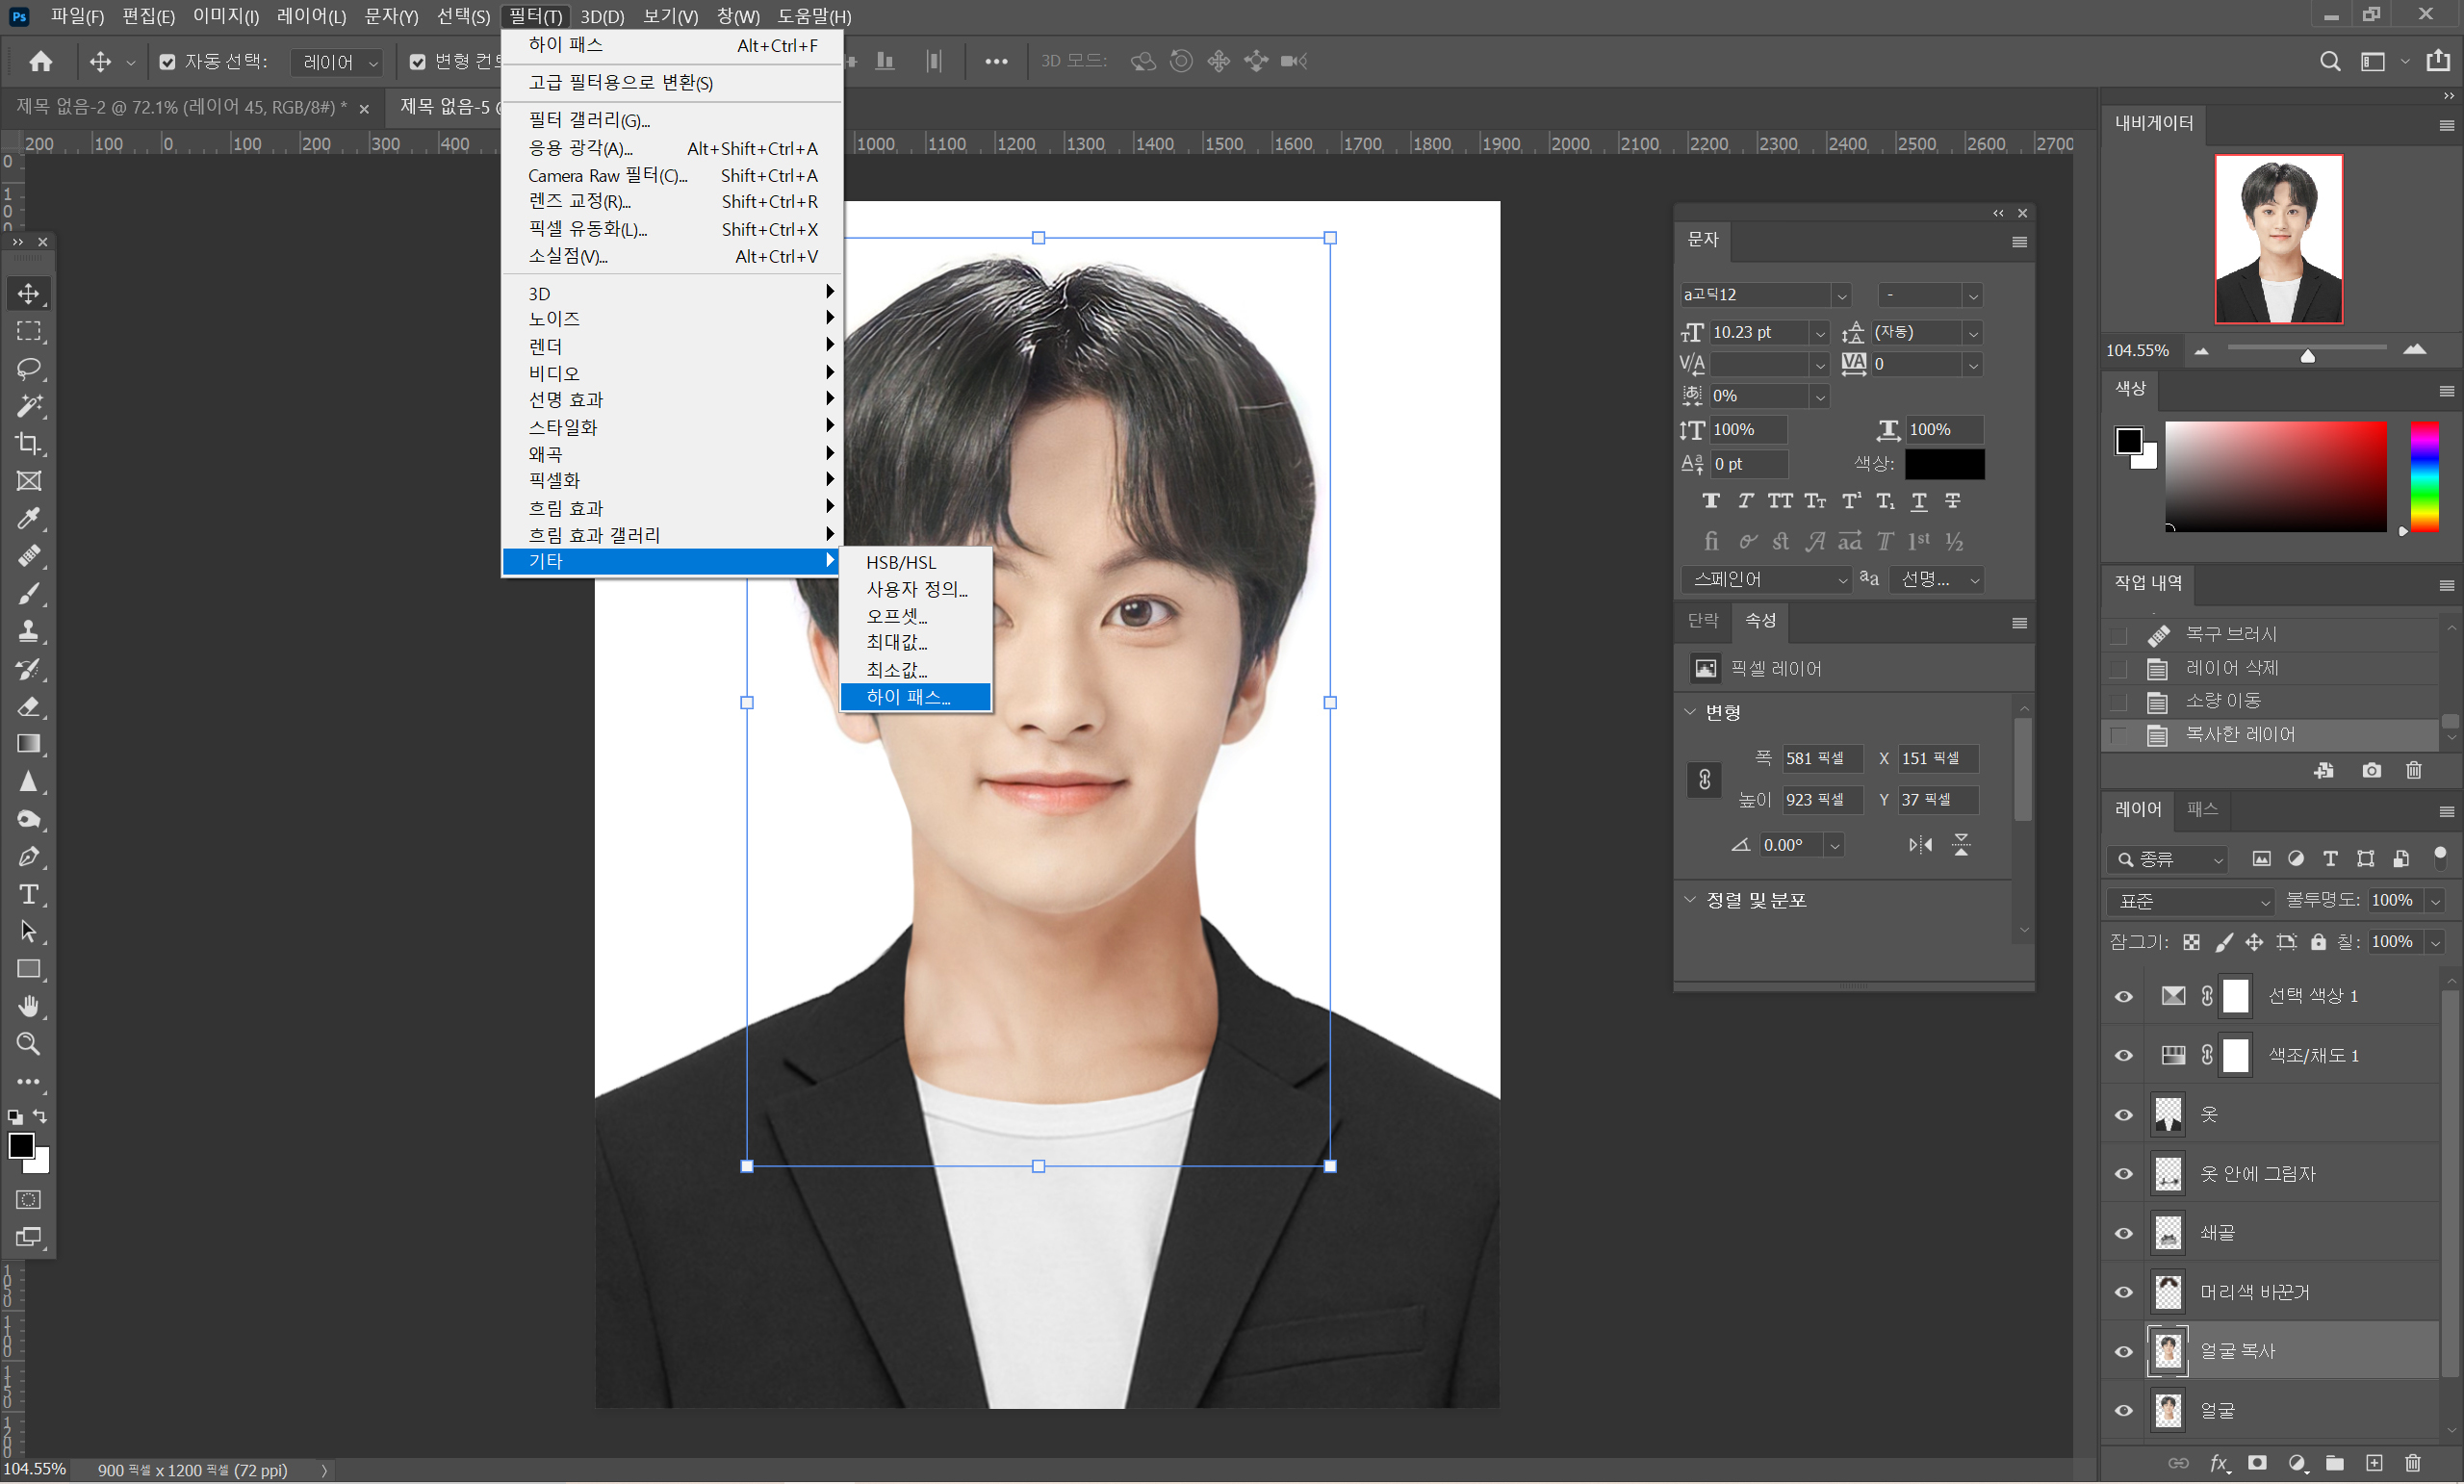Select the Zoom tool in toolbar
The image size is (2464, 1484).
28,1044
